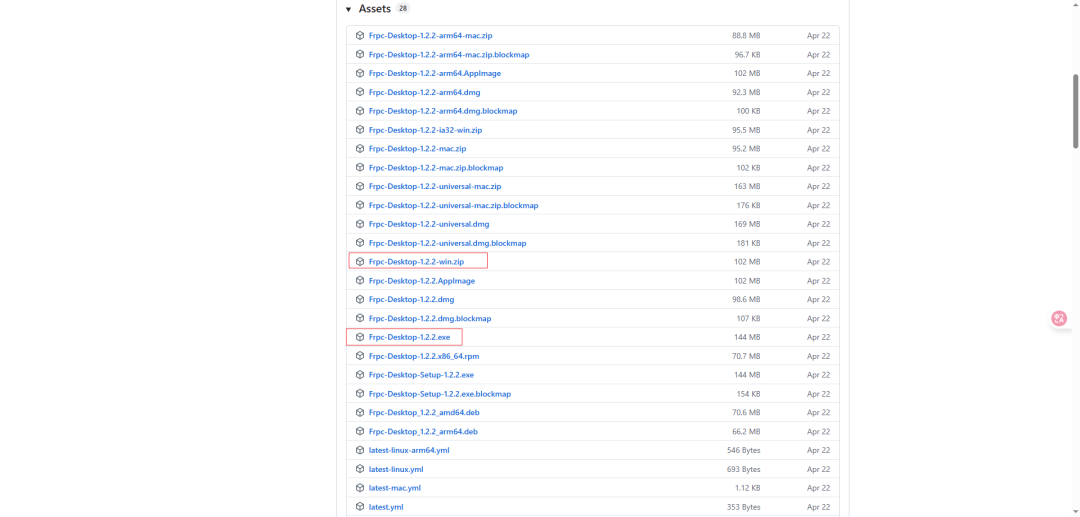Click package icon beside Frpc-Desktop-1.2.2.x86_64.rpm
The image size is (1080, 517).
coord(360,356)
